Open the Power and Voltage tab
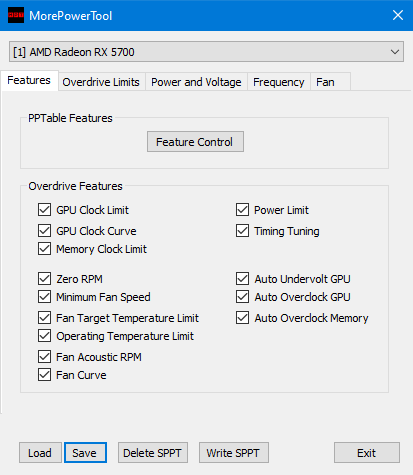Screen dimensions: 413x475 point(196,82)
